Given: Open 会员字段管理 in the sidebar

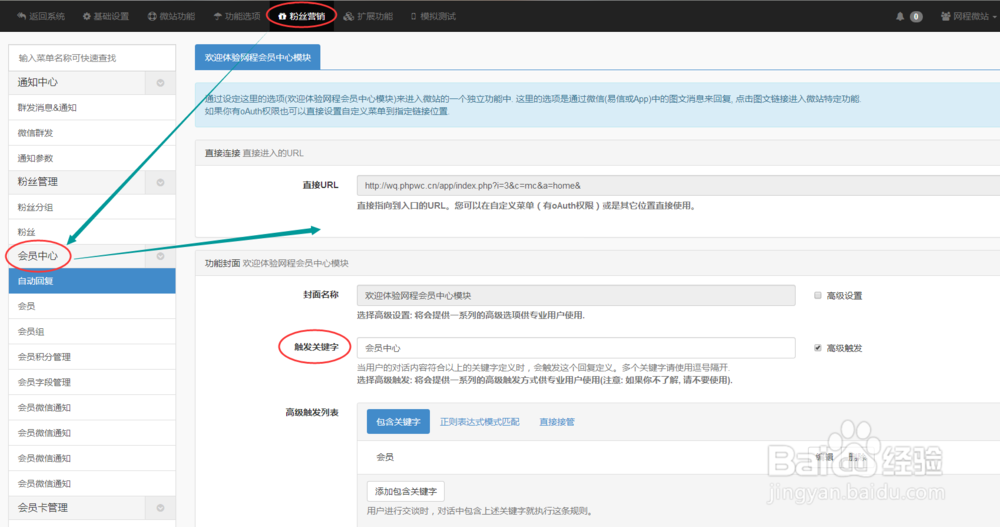Looking at the screenshot, I should click(92, 382).
